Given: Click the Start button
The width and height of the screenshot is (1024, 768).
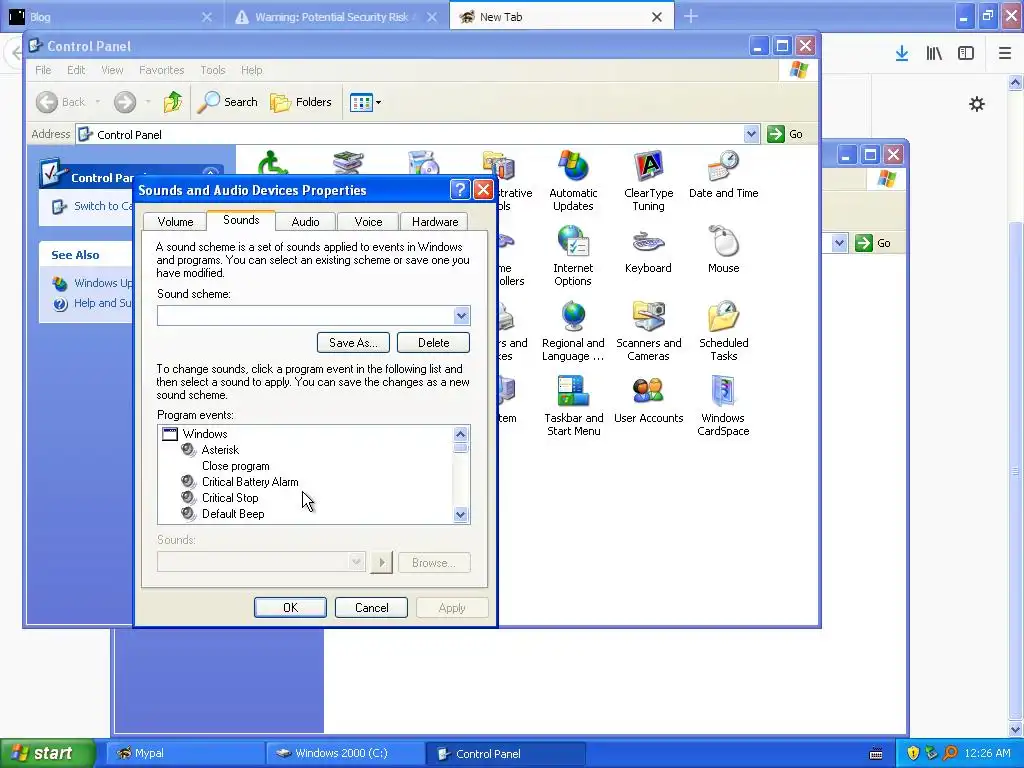Looking at the screenshot, I should (48, 753).
